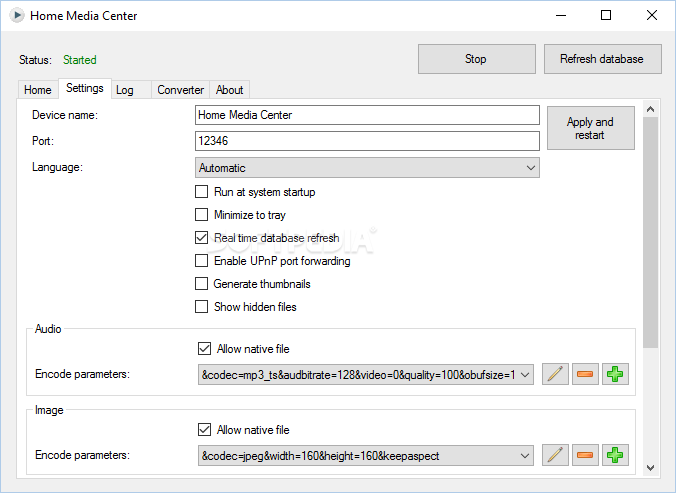
Task: Add an Audio encode parameter with plus icon
Action: click(616, 374)
